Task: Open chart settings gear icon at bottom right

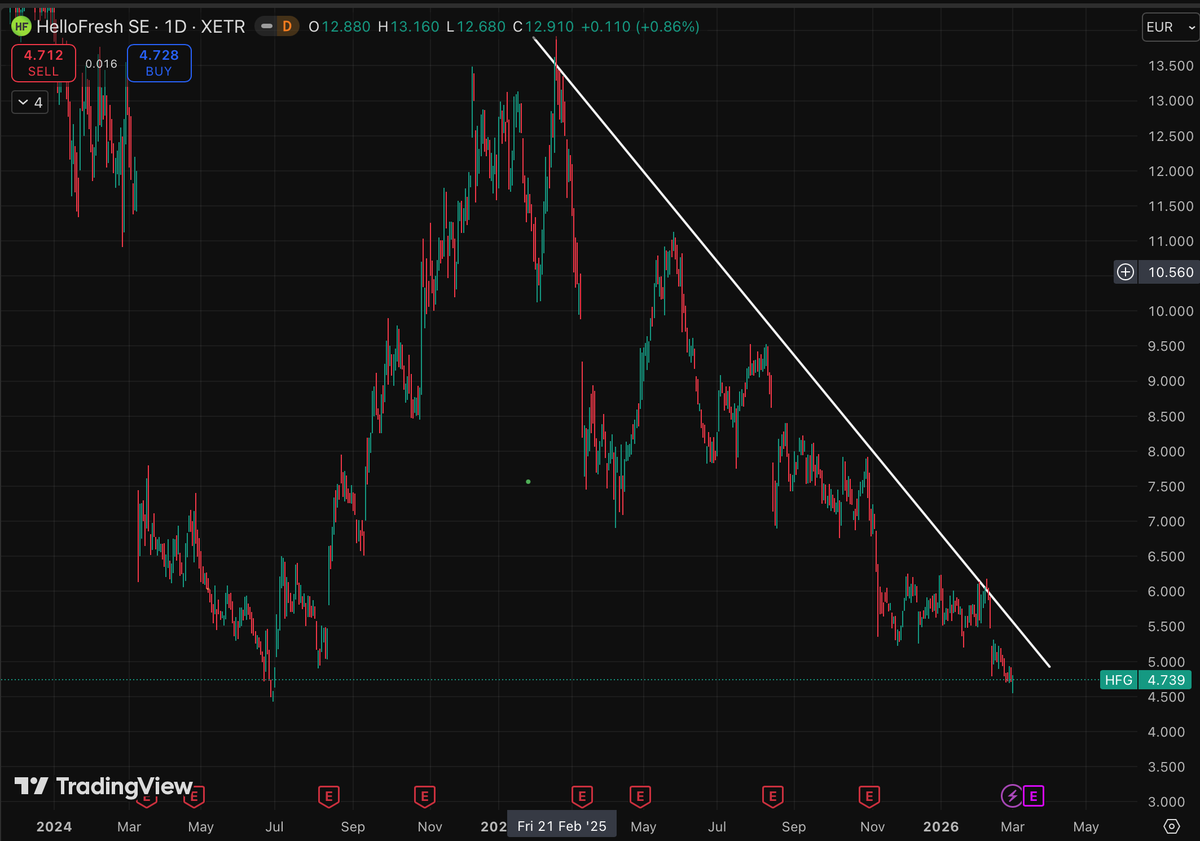Action: point(1171,826)
